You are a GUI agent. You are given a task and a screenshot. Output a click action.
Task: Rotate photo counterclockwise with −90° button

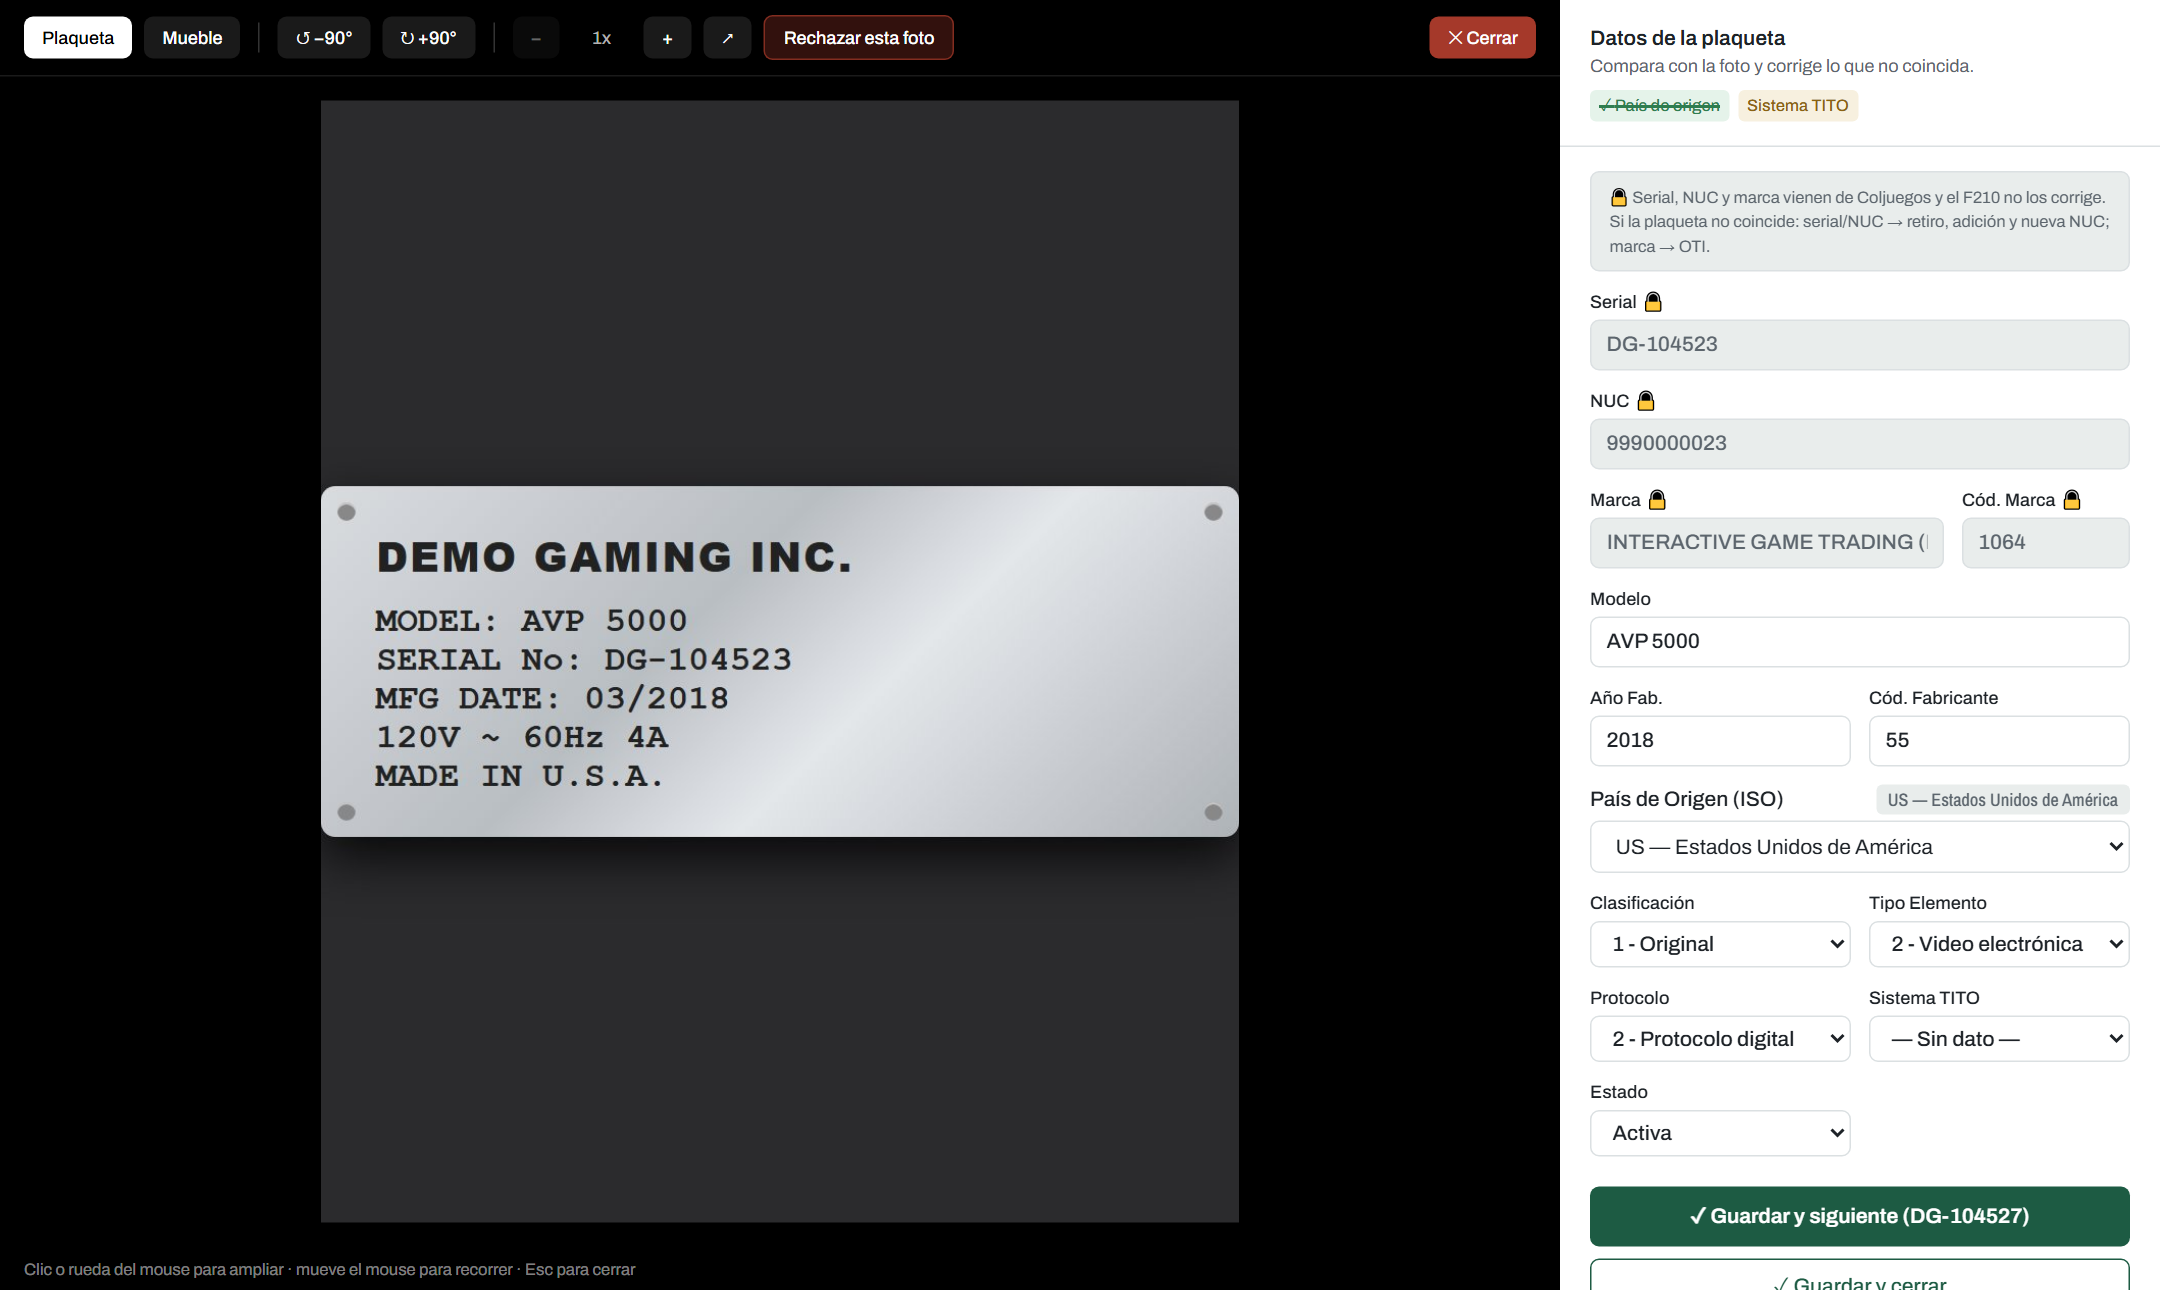323,38
